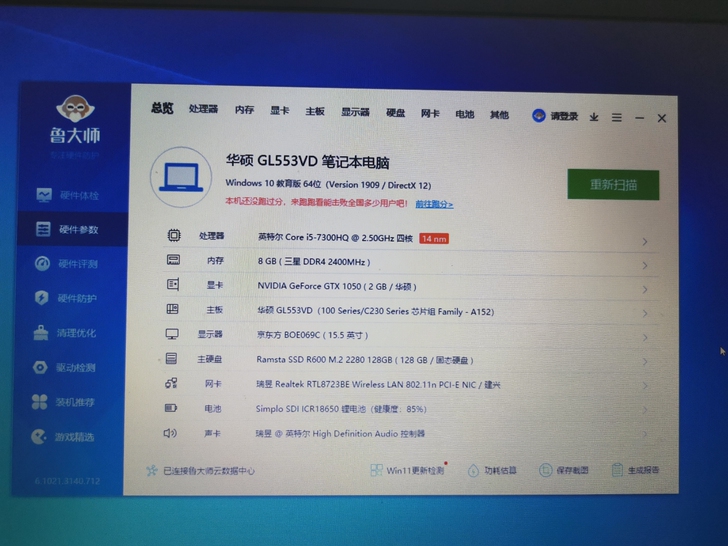Click the 主硬盘 disk row icon
The image size is (728, 546).
(x=171, y=358)
